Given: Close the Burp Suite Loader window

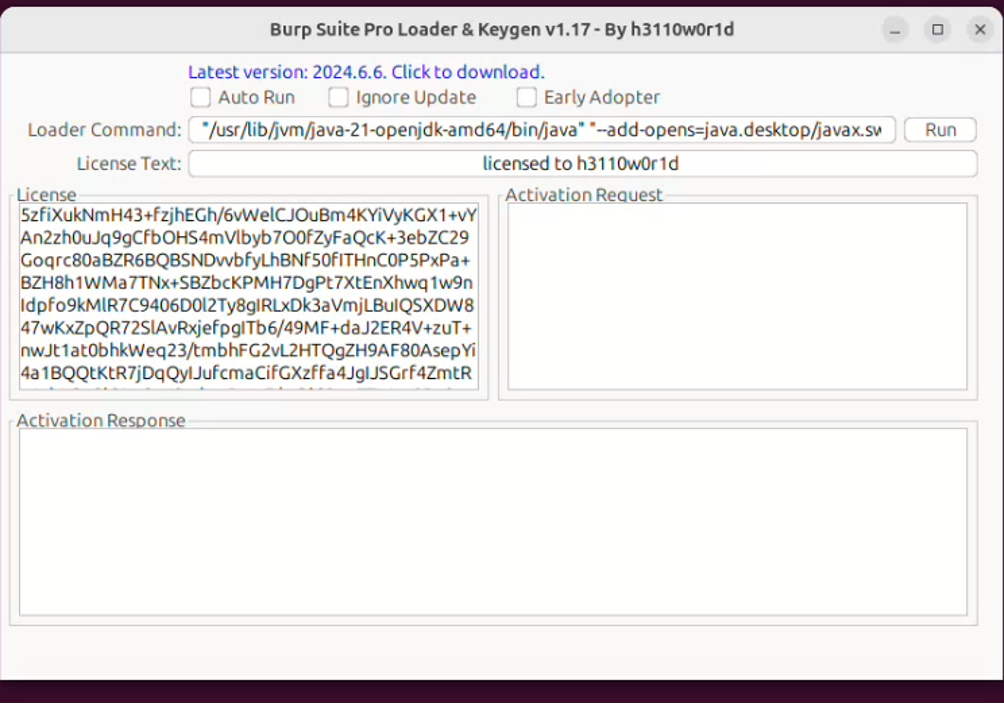Looking at the screenshot, I should point(980,29).
